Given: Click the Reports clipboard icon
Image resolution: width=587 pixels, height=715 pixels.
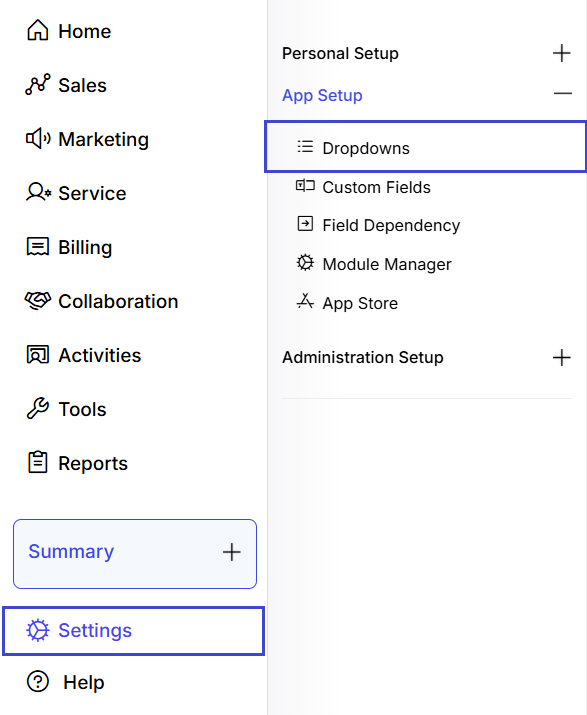Looking at the screenshot, I should 38,462.
